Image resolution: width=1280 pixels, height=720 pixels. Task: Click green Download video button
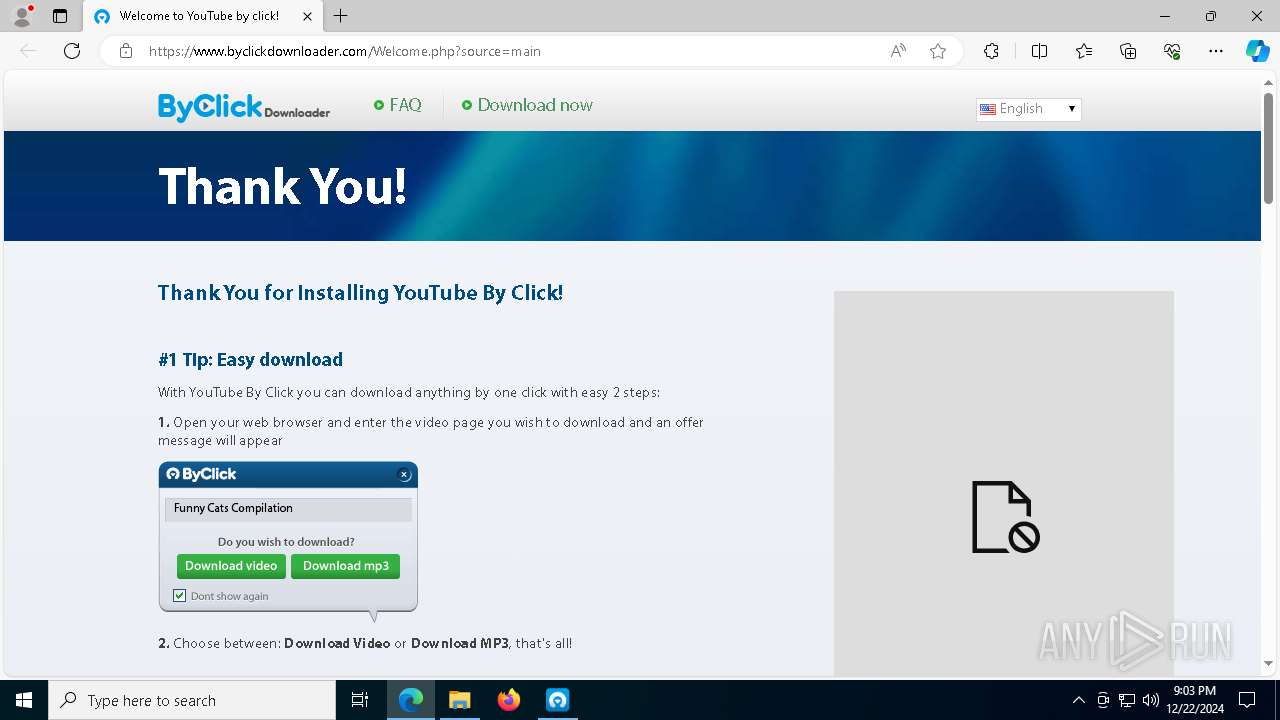click(231, 566)
